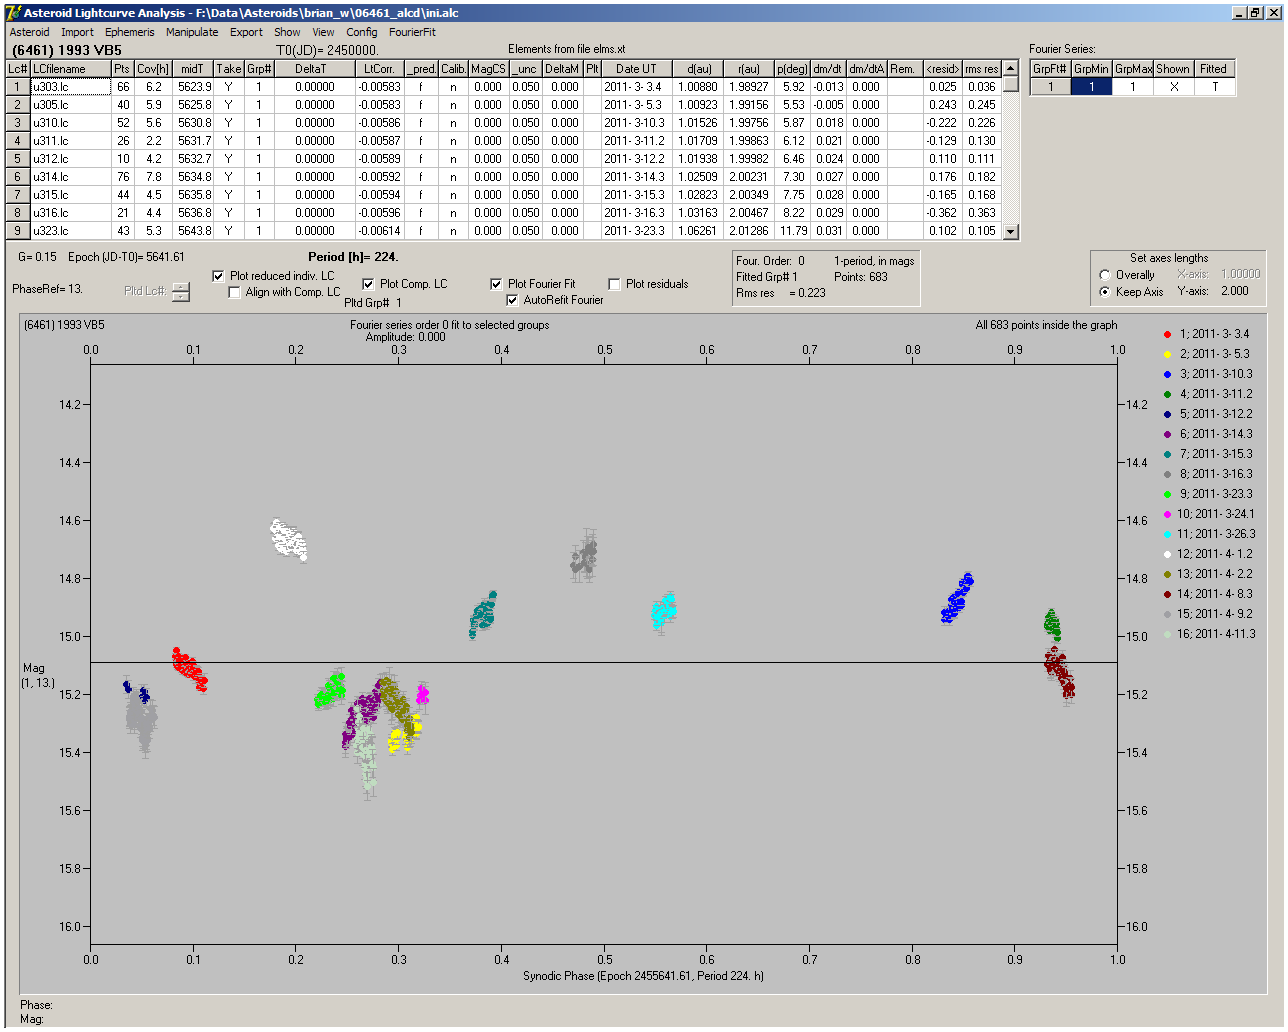Screen dimensions: 1288x1032
Task: Click red legend dot for 2011-3-3.4
Action: click(x=1167, y=334)
